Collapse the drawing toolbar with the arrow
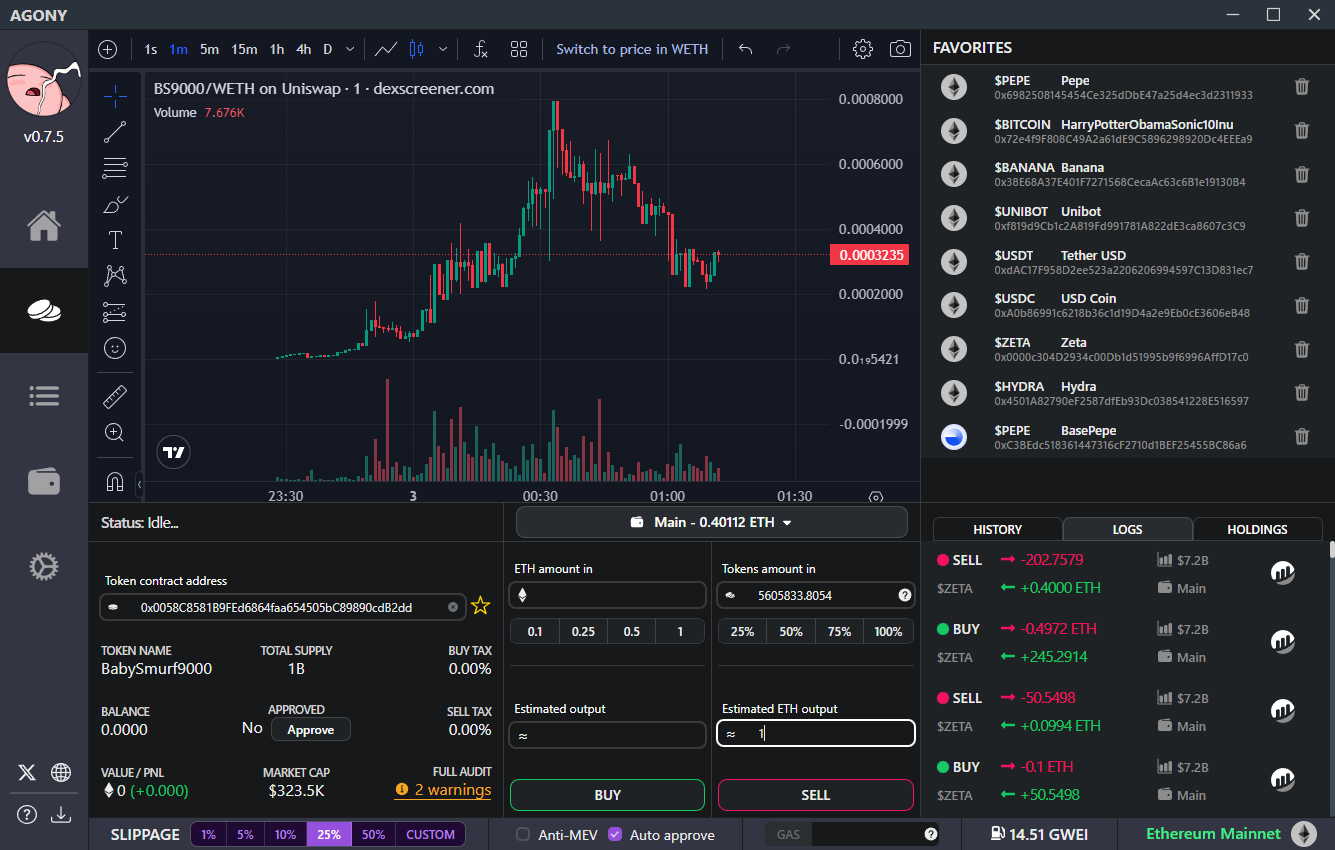This screenshot has height=850, width=1335. (x=140, y=485)
